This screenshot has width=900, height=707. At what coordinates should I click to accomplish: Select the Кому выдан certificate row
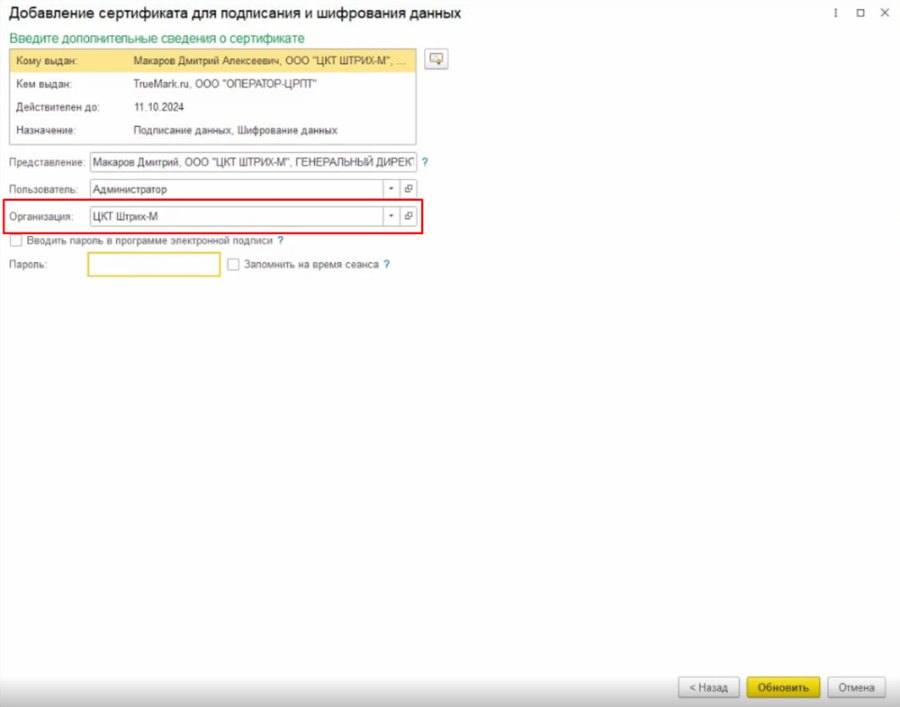212,61
